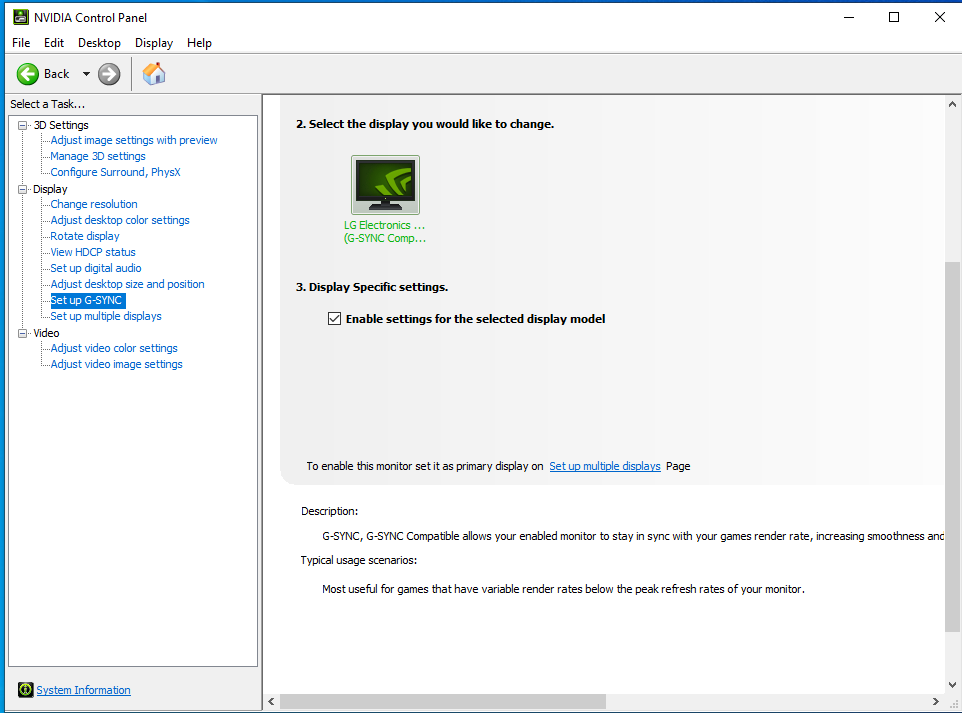Select Change resolution in task tree
Screen dimensions: 962x713
(x=94, y=204)
